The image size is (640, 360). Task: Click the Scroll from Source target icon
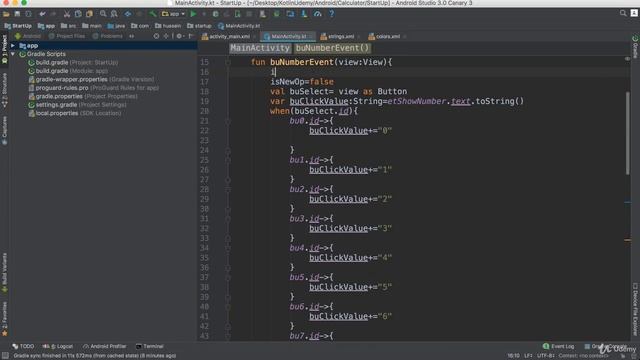156,36
